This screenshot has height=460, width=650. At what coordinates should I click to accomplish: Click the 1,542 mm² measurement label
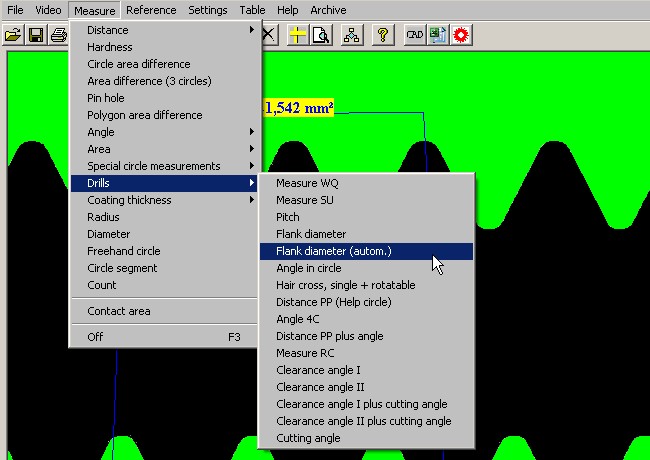[299, 107]
